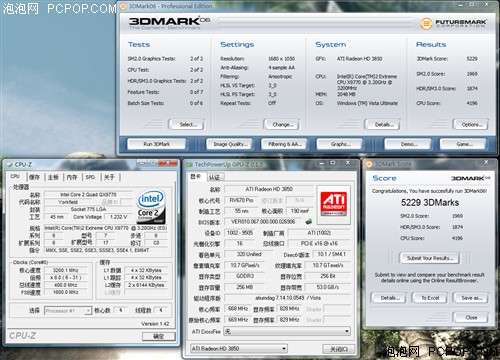Click the 668 MHz core clock field
Image resolution: width=500 pixels, height=360 pixels.
coord(238,309)
